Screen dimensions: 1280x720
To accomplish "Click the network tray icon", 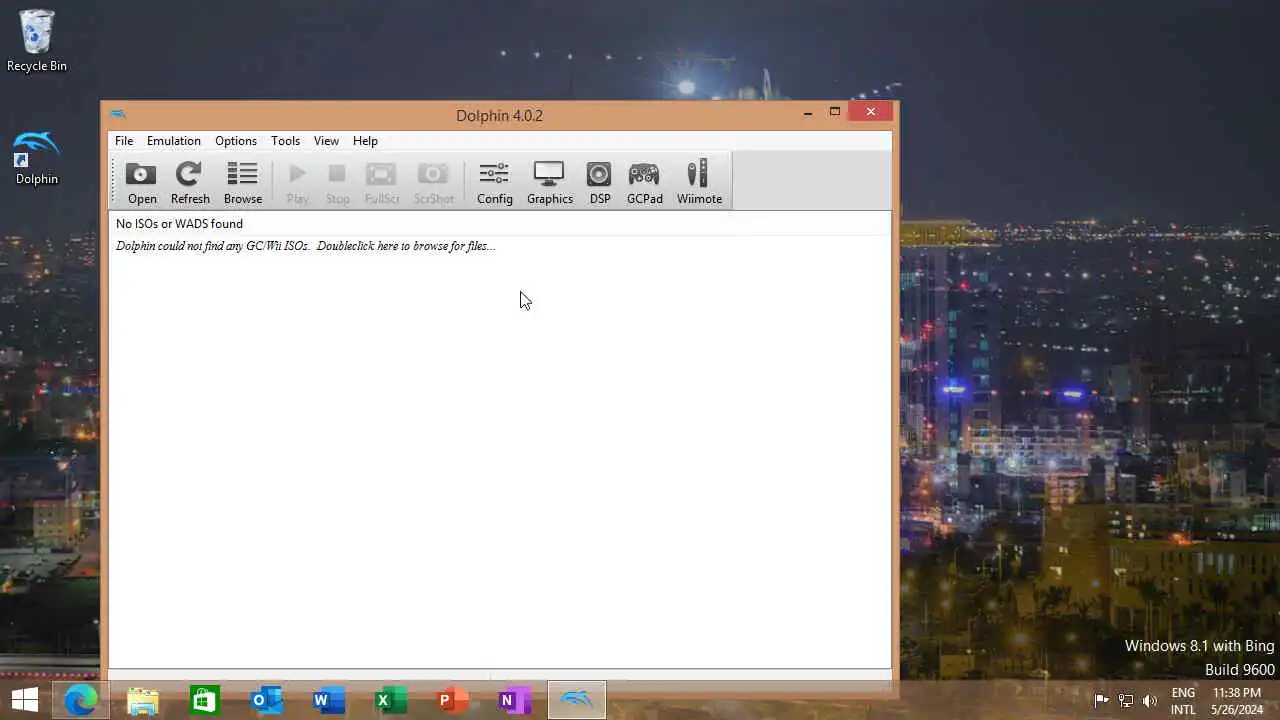I will [x=1126, y=700].
